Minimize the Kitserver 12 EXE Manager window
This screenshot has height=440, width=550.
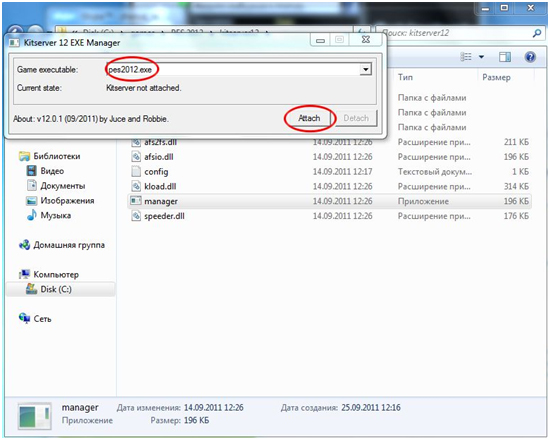pos(320,40)
